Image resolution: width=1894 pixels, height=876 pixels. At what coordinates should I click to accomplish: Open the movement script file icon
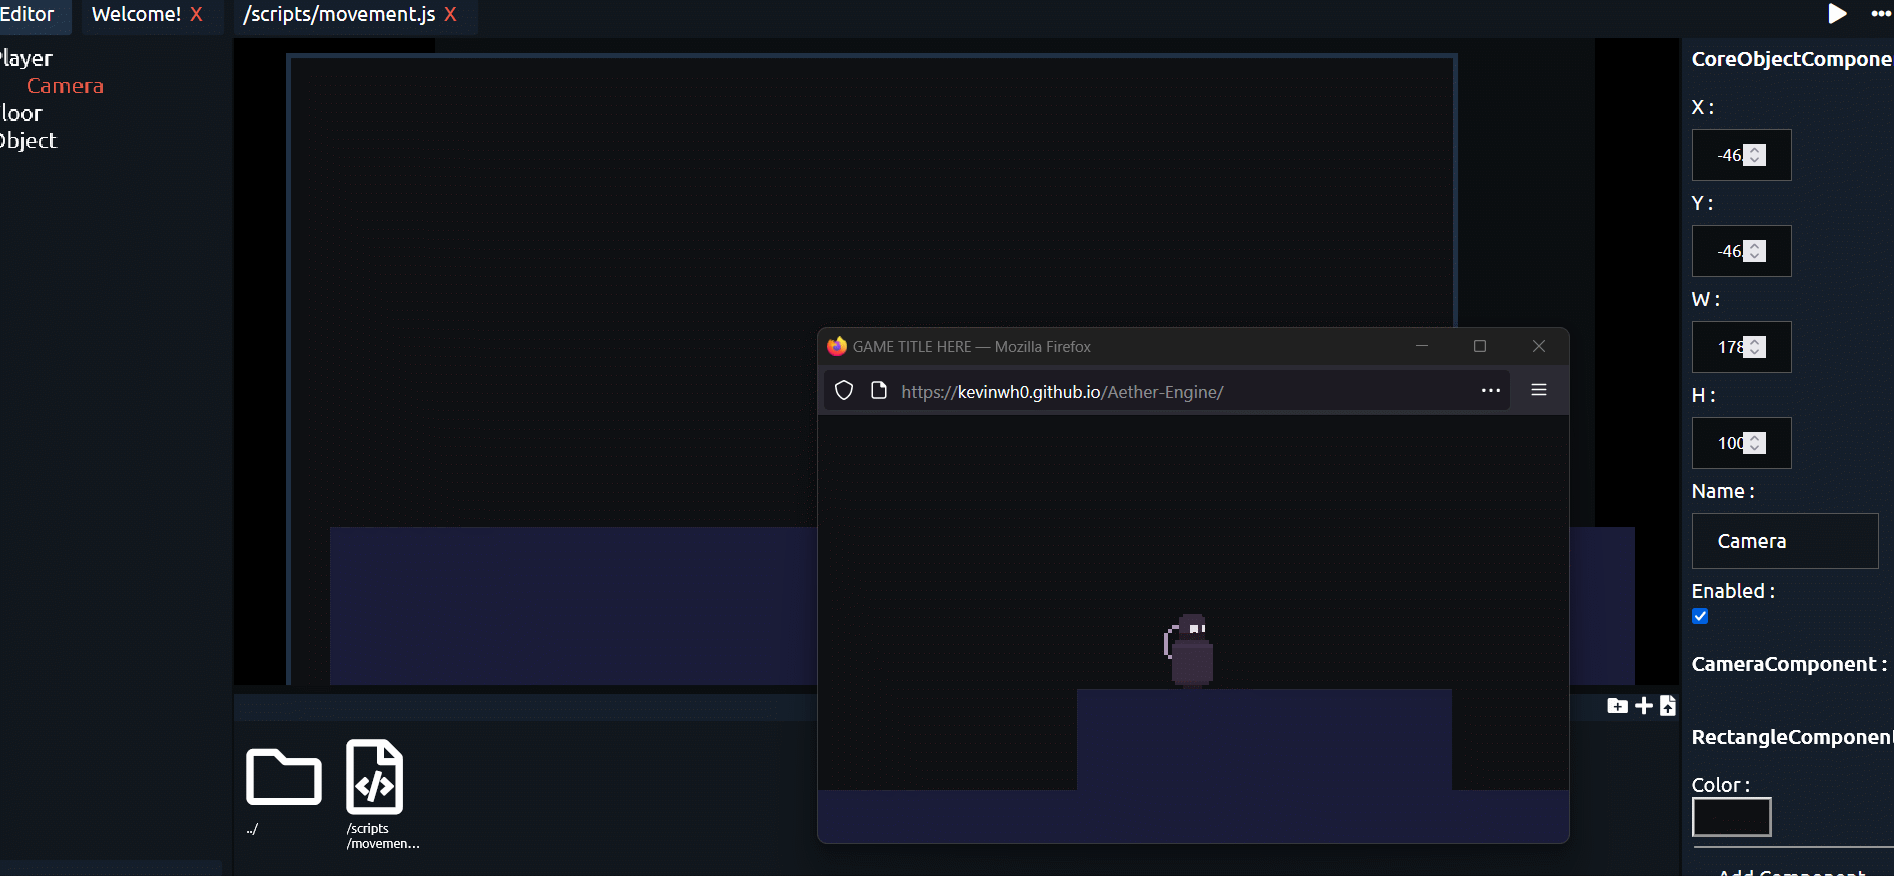tap(375, 777)
